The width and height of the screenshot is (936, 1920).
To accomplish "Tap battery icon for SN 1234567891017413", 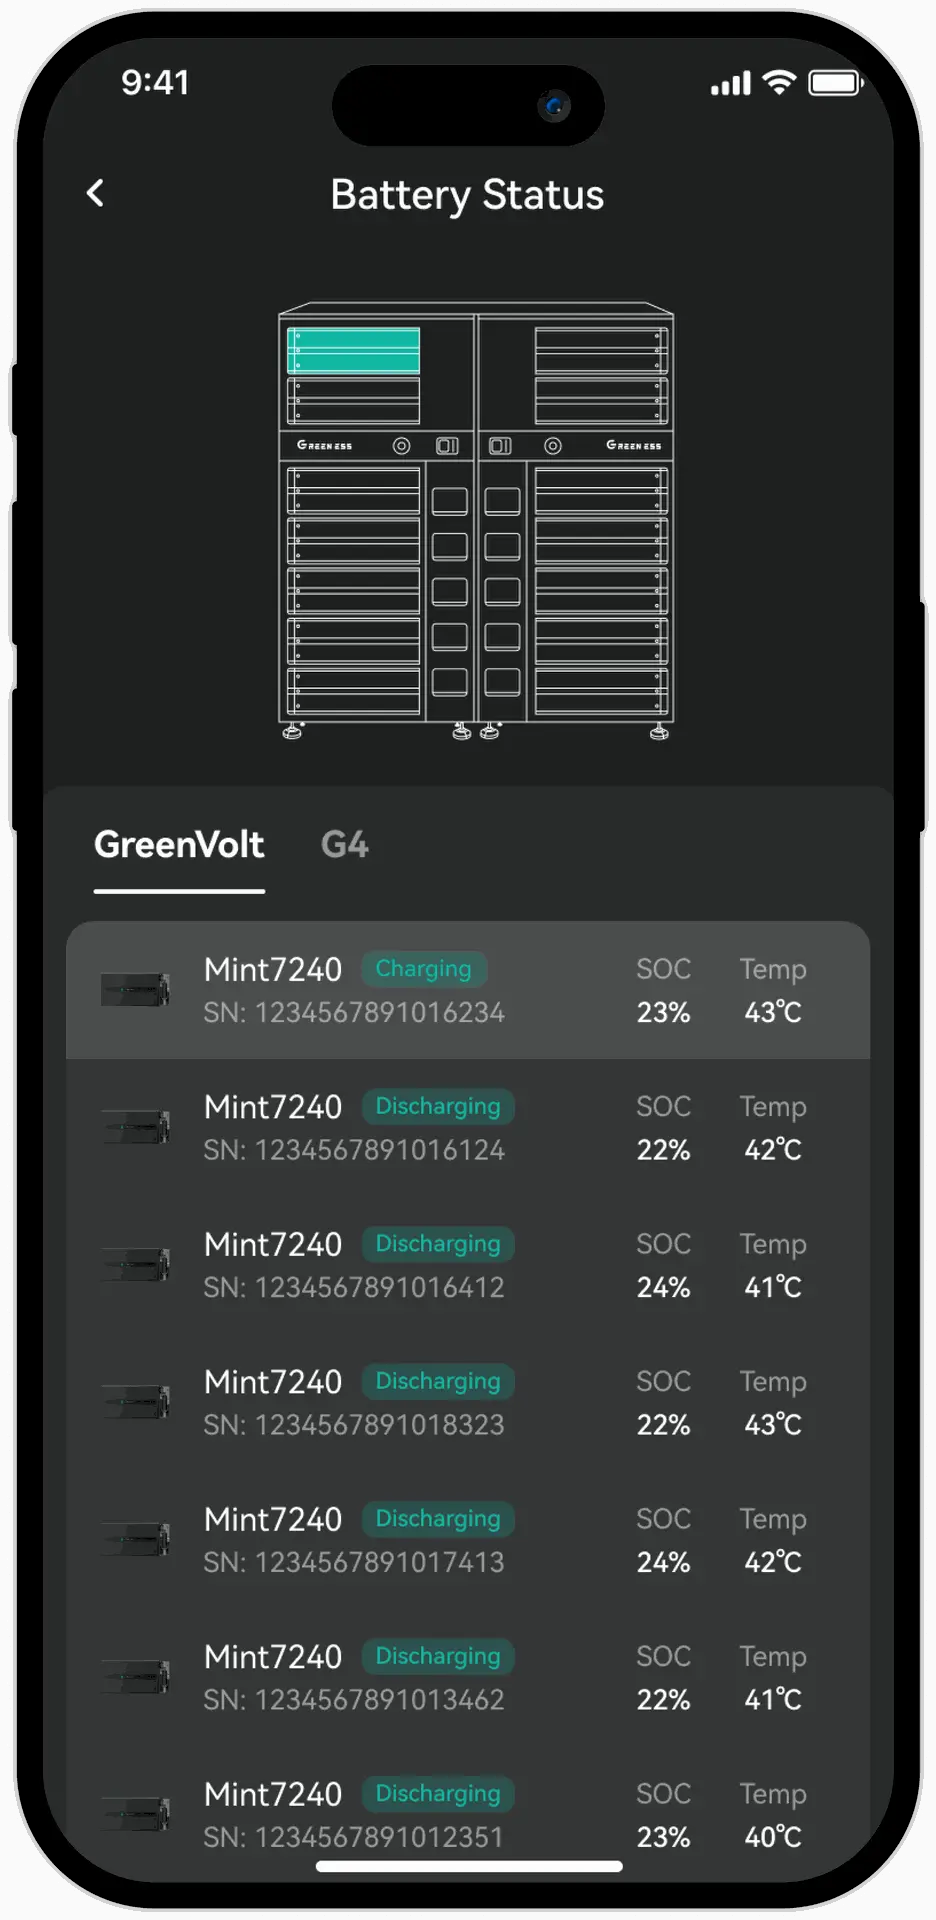I will pyautogui.click(x=135, y=1539).
